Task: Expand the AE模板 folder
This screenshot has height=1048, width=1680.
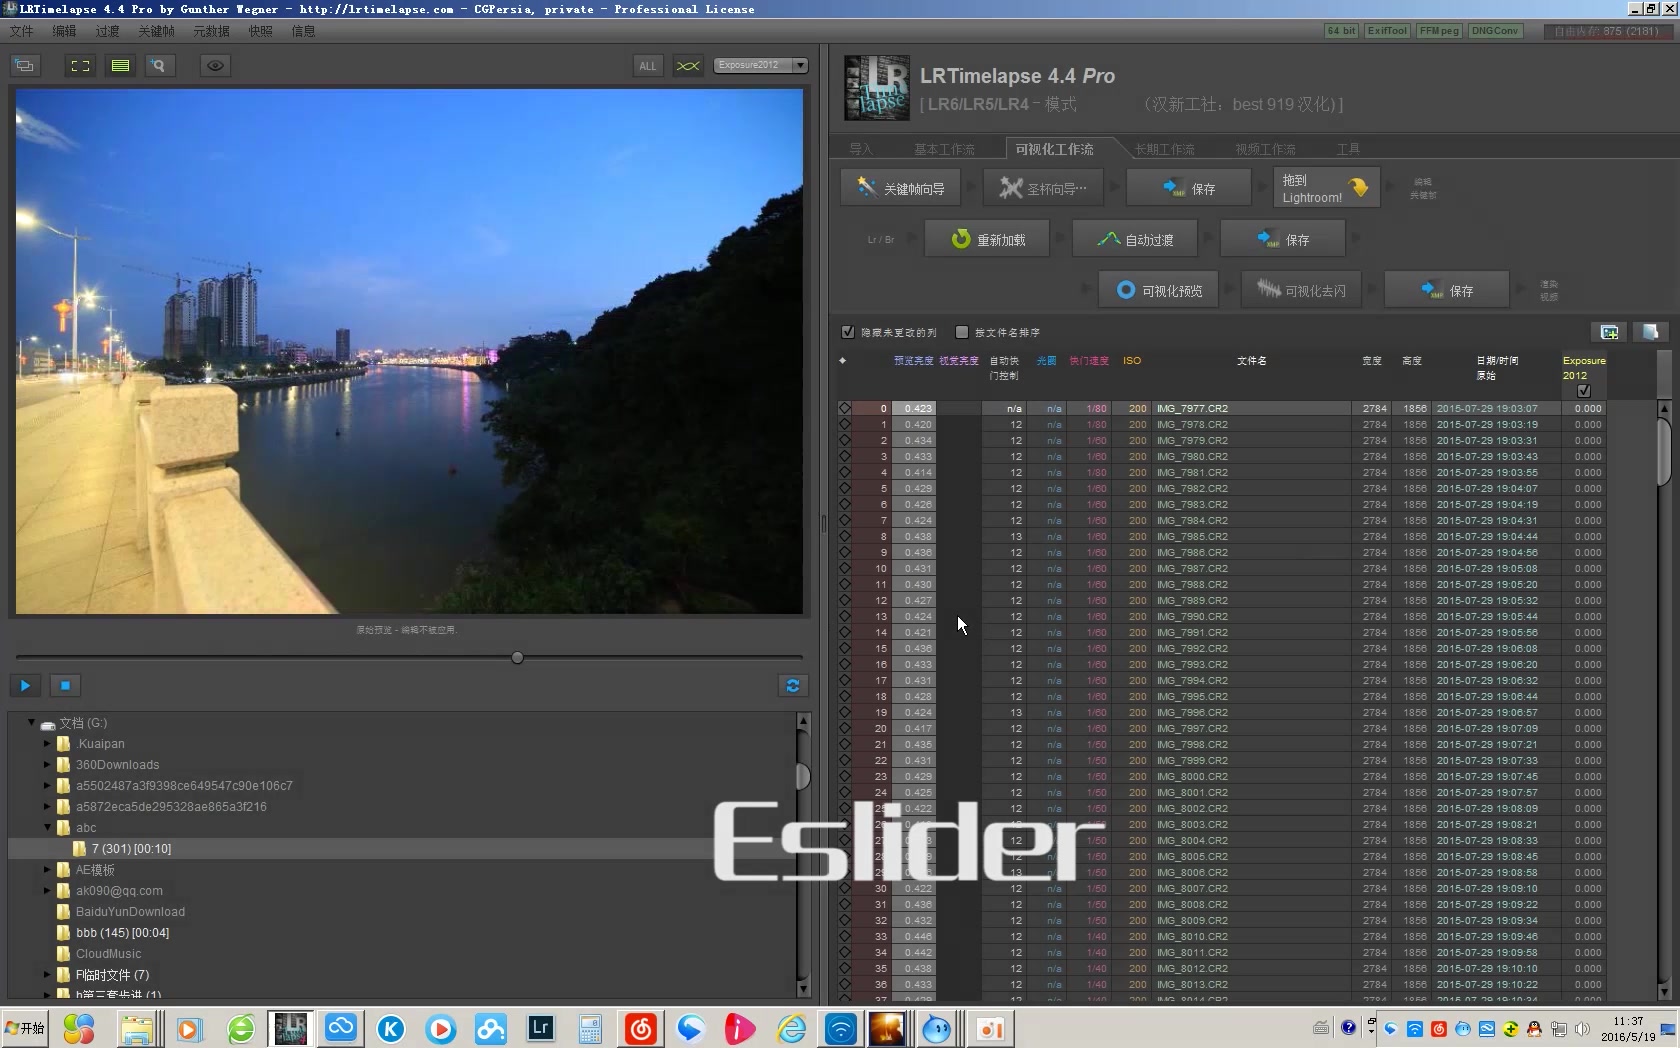Action: click(x=46, y=869)
